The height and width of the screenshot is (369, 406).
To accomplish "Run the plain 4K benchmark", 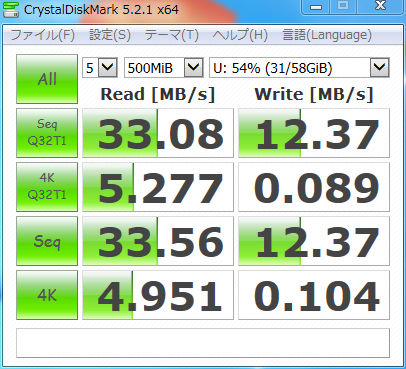I will pyautogui.click(x=47, y=295).
